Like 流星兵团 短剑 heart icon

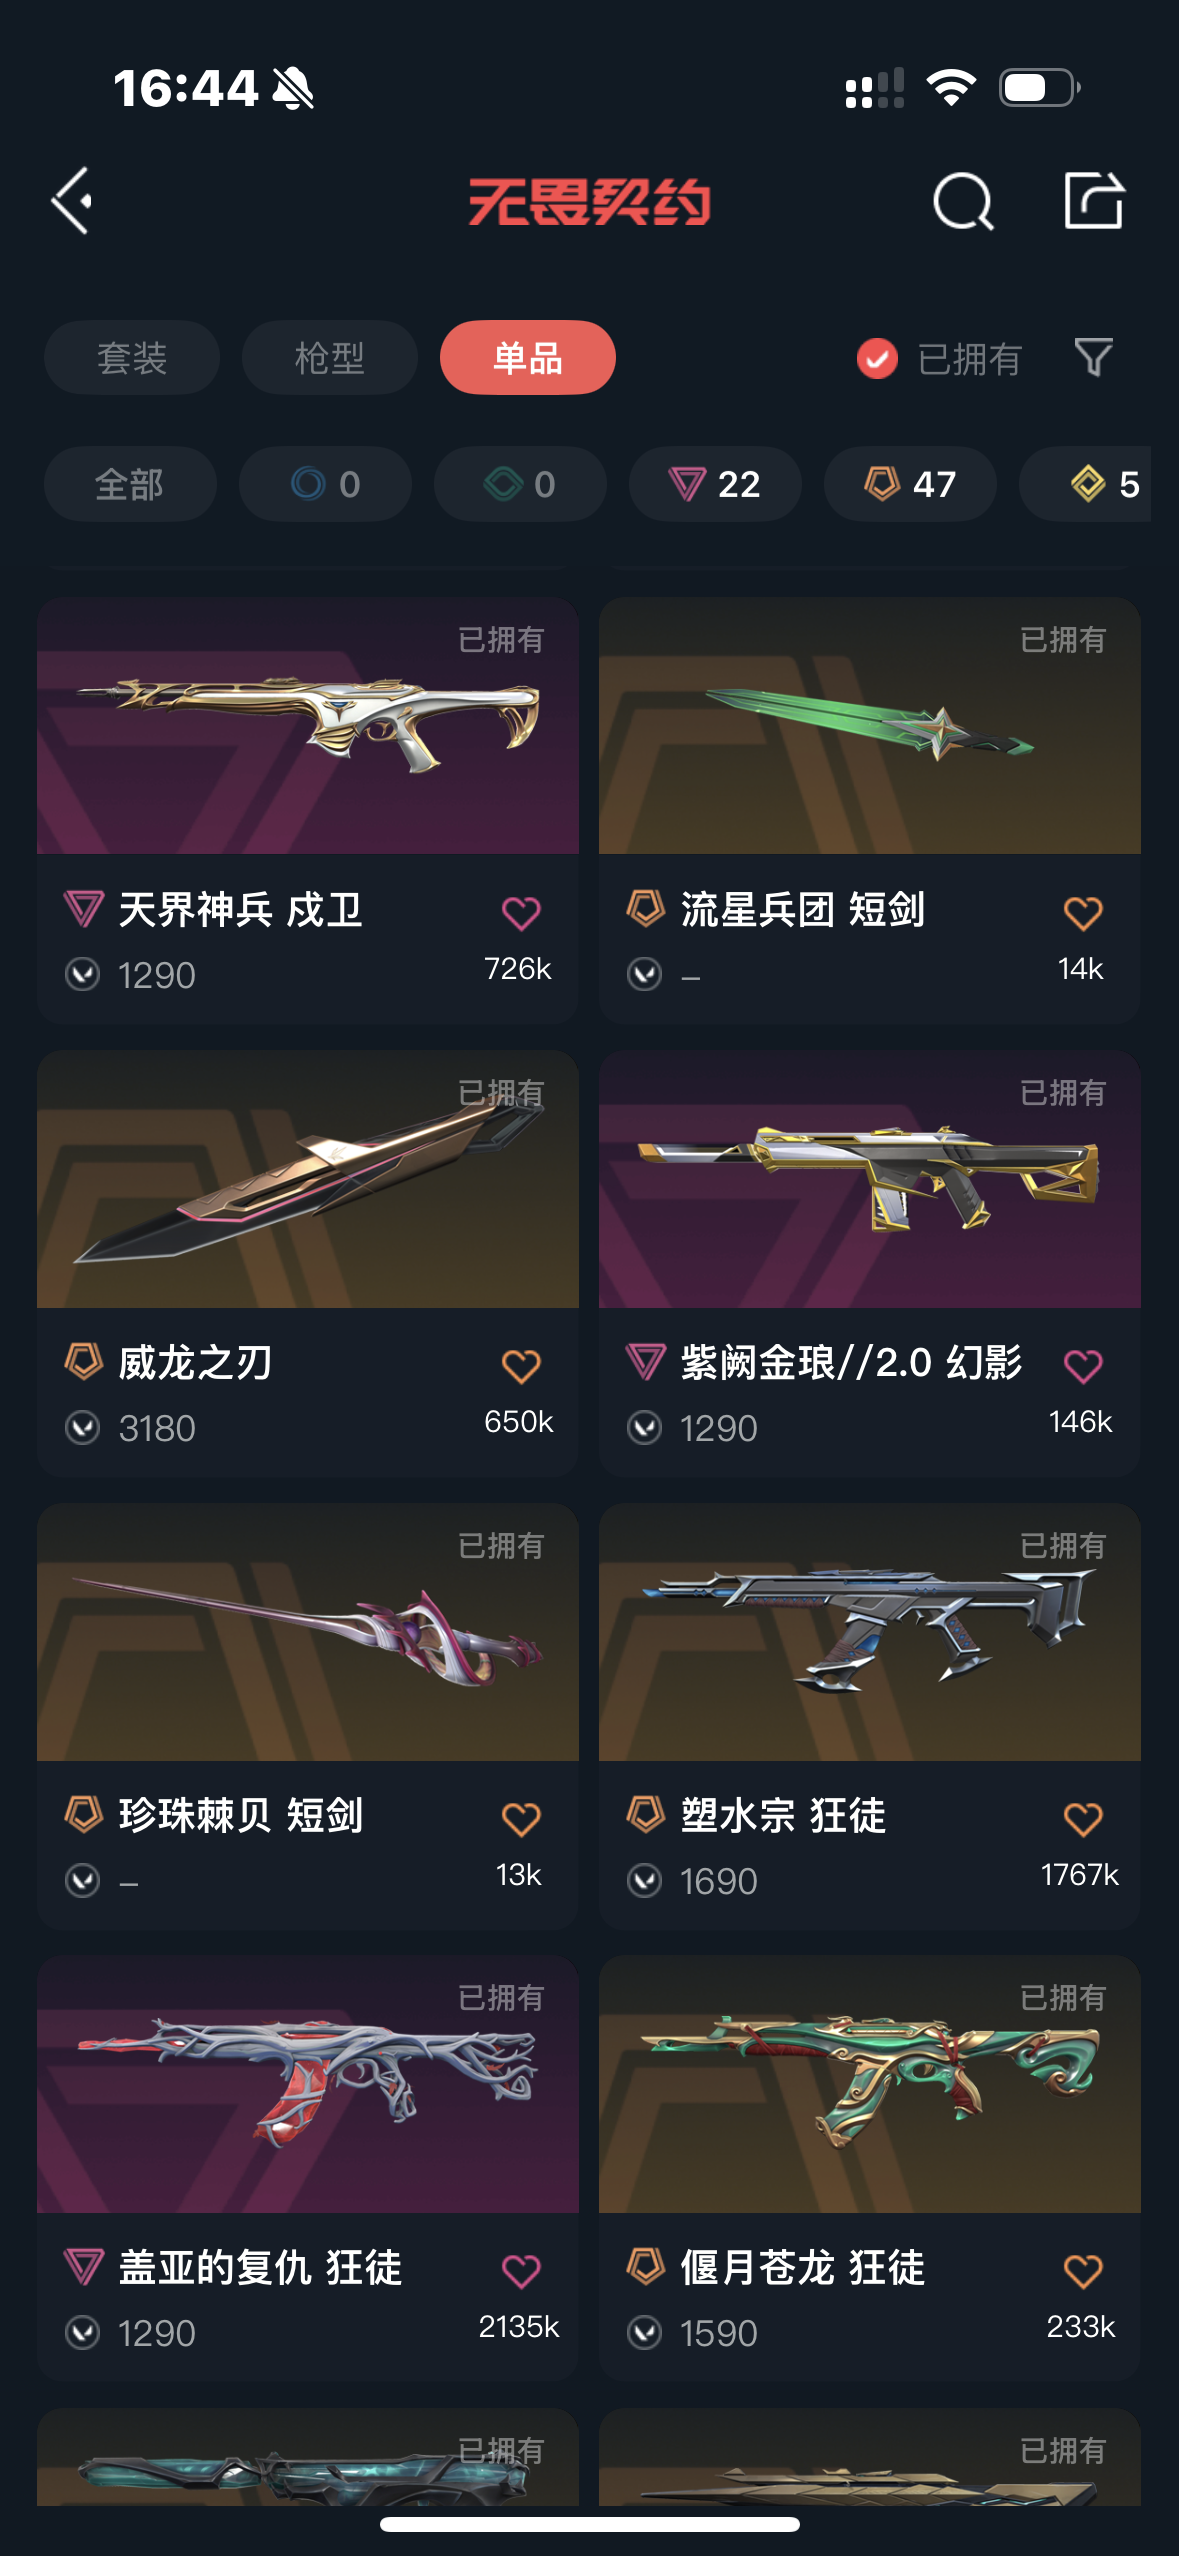(1083, 913)
